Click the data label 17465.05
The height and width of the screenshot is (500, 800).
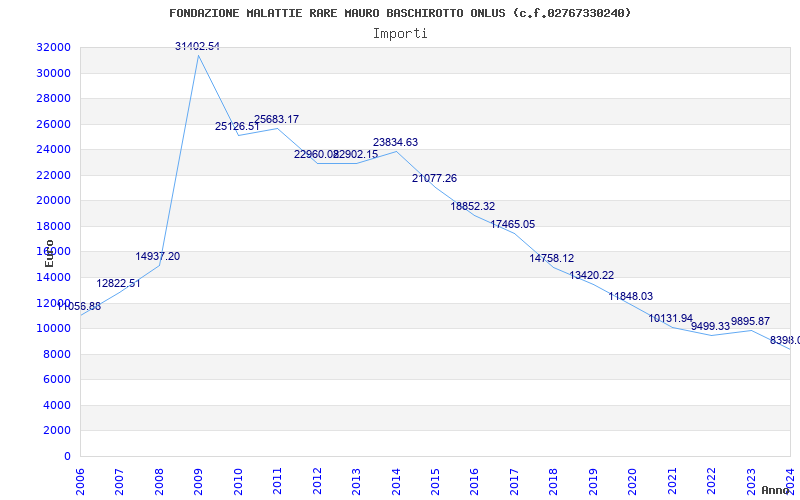coord(513,224)
